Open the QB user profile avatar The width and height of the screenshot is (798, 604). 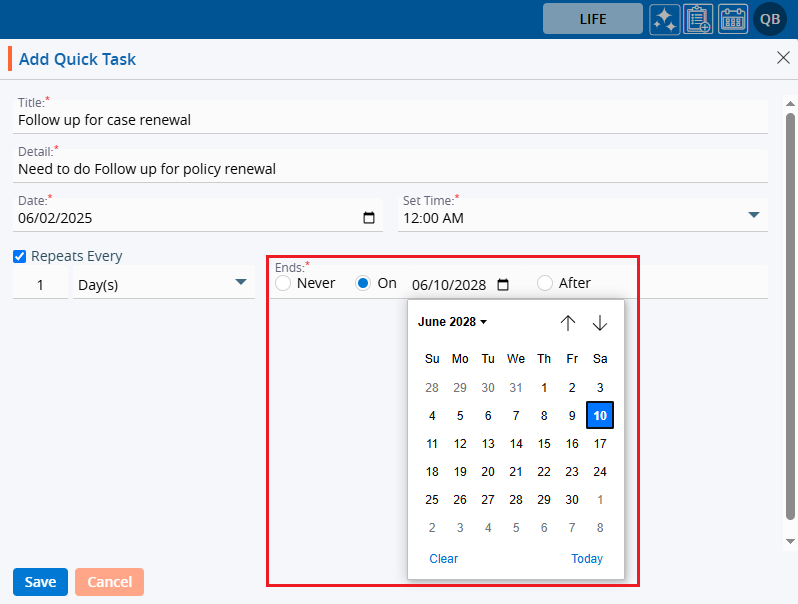point(770,19)
